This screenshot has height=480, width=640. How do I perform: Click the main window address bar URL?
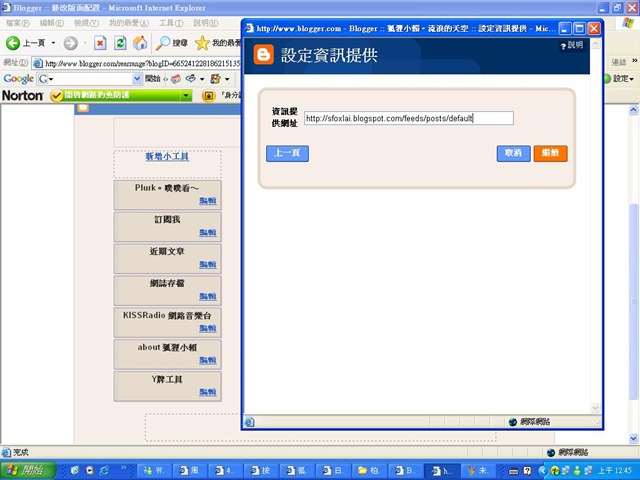(x=142, y=63)
